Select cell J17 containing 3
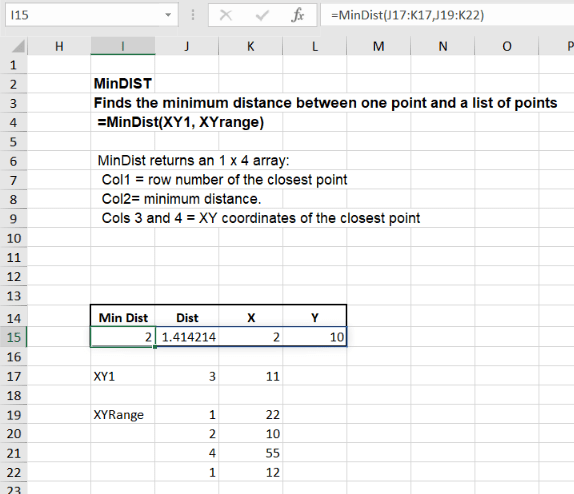 coord(187,376)
